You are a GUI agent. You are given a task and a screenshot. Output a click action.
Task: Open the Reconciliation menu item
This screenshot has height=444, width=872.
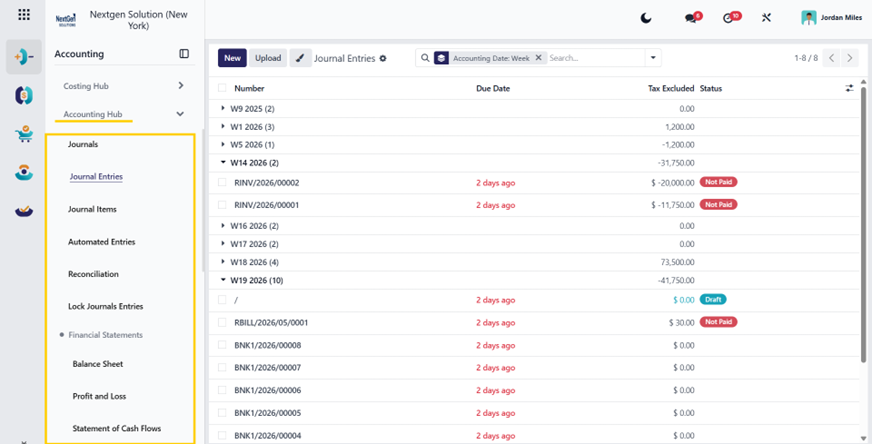pos(93,274)
